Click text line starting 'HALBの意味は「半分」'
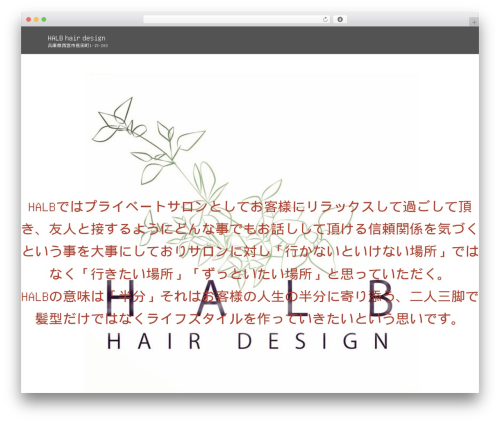Image resolution: width=500 pixels, height=423 pixels. [x=249, y=296]
